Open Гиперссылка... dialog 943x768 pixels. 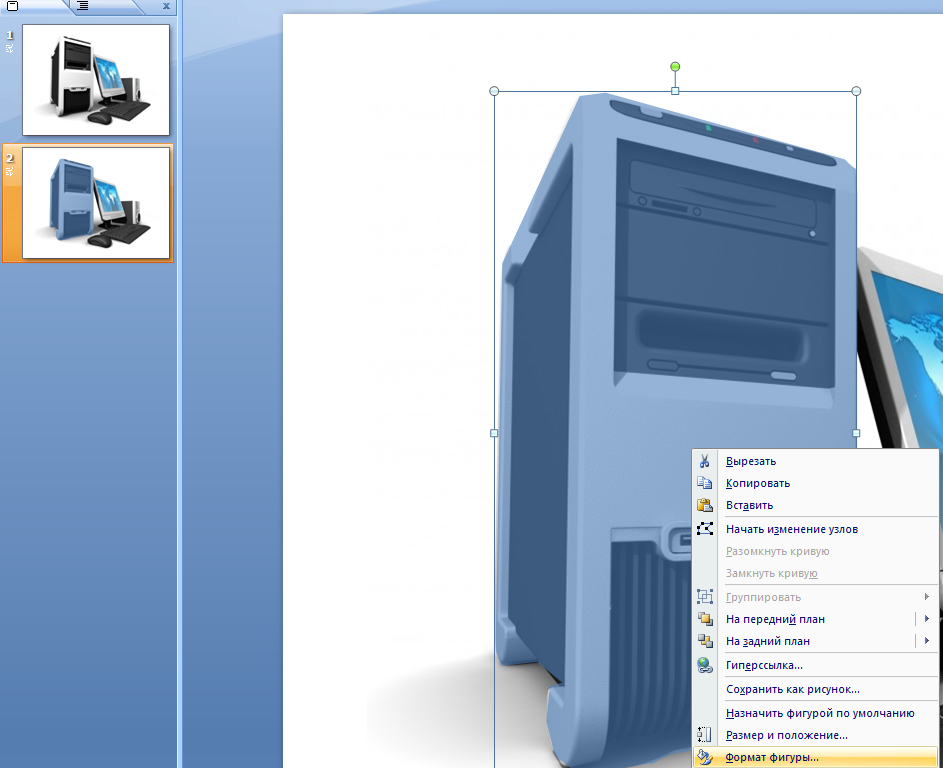[x=815, y=665]
